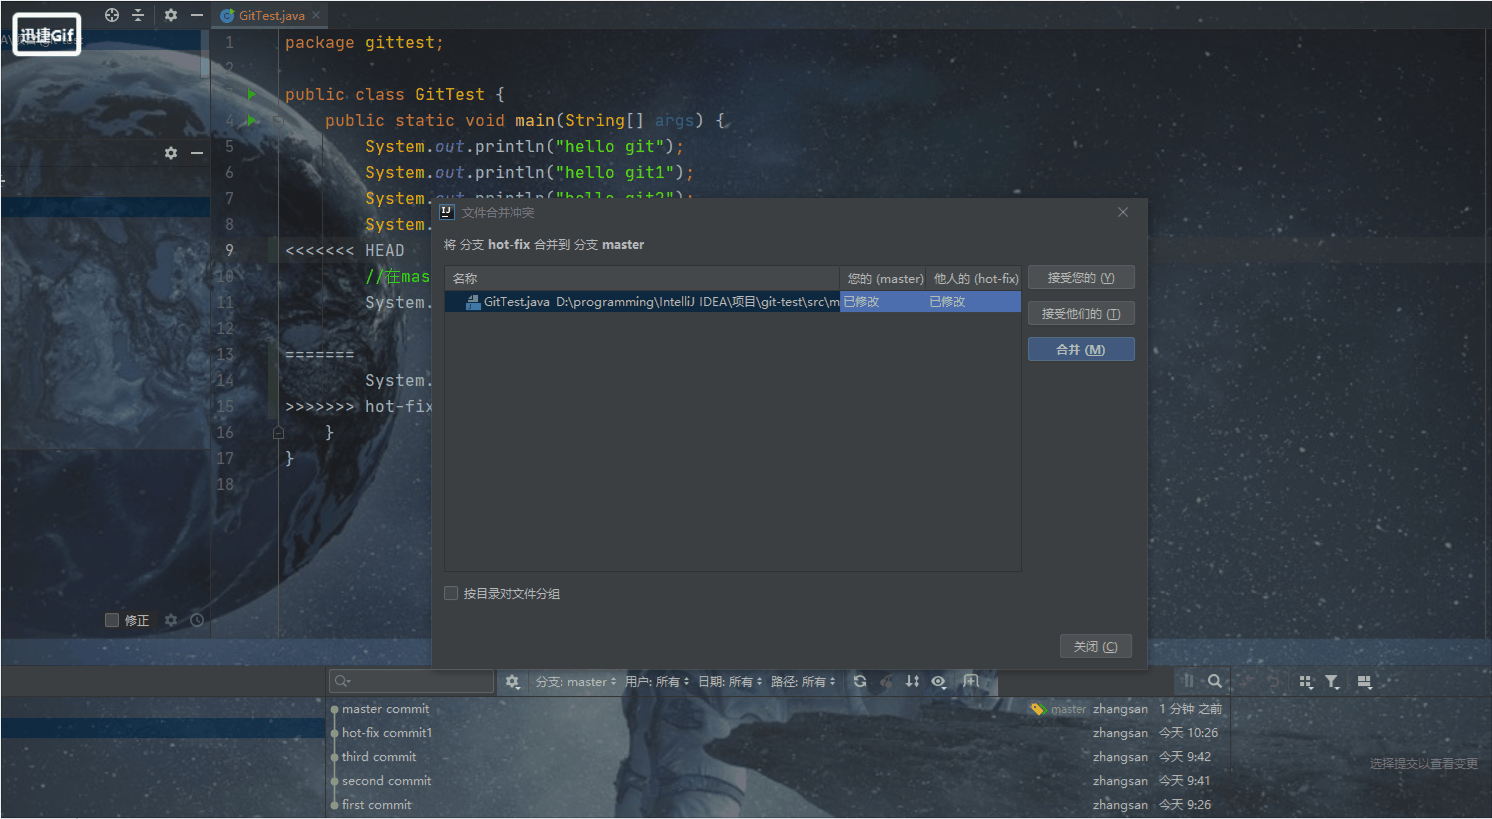Focus the Git log search field
The image size is (1492, 819).
point(412,681)
